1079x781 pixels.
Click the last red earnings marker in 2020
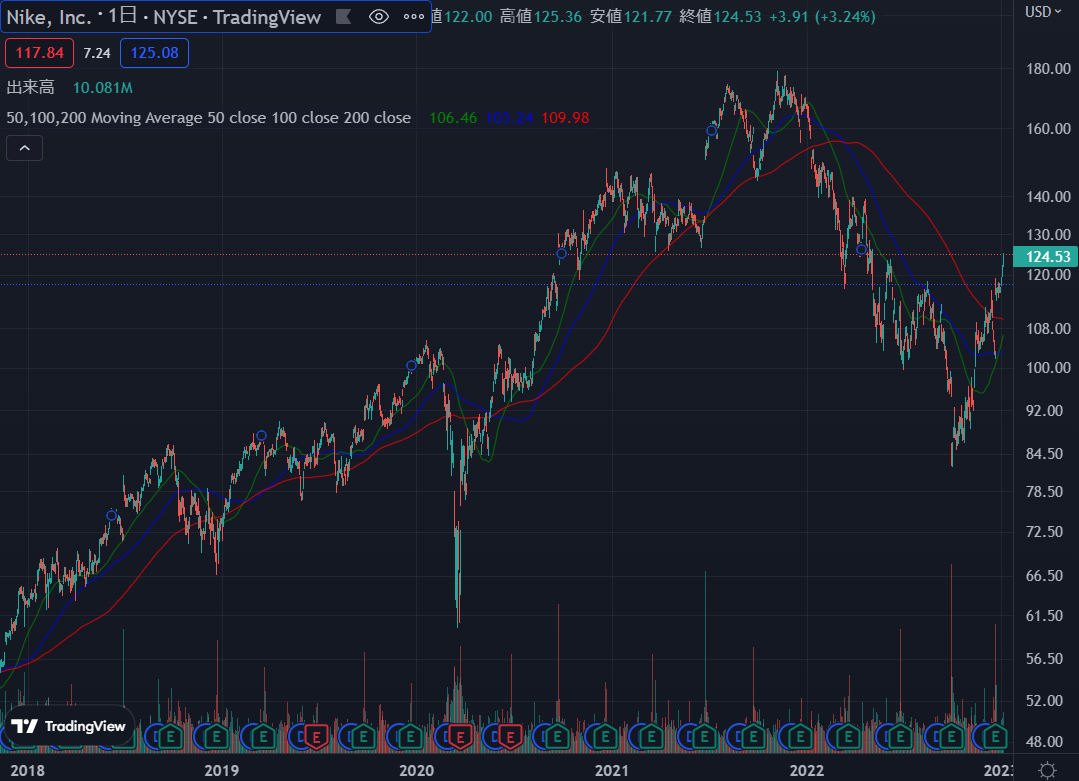510,738
